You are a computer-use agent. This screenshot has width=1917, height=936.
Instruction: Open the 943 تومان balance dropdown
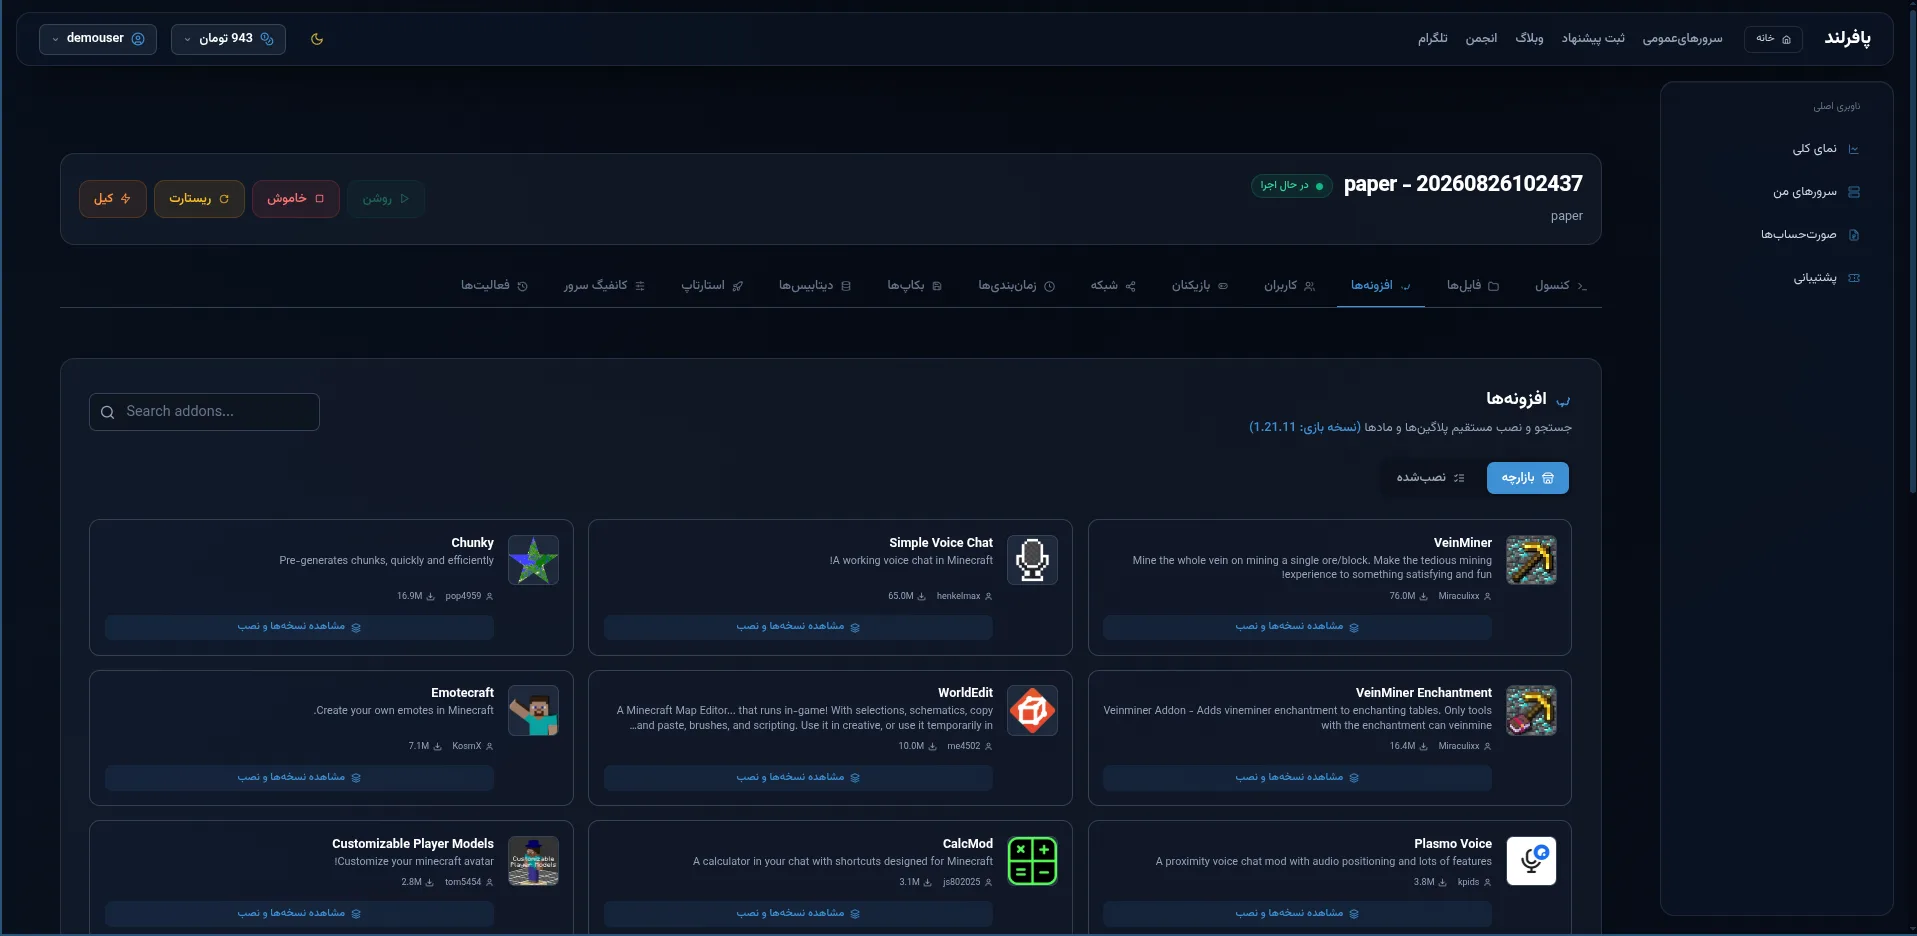click(228, 39)
